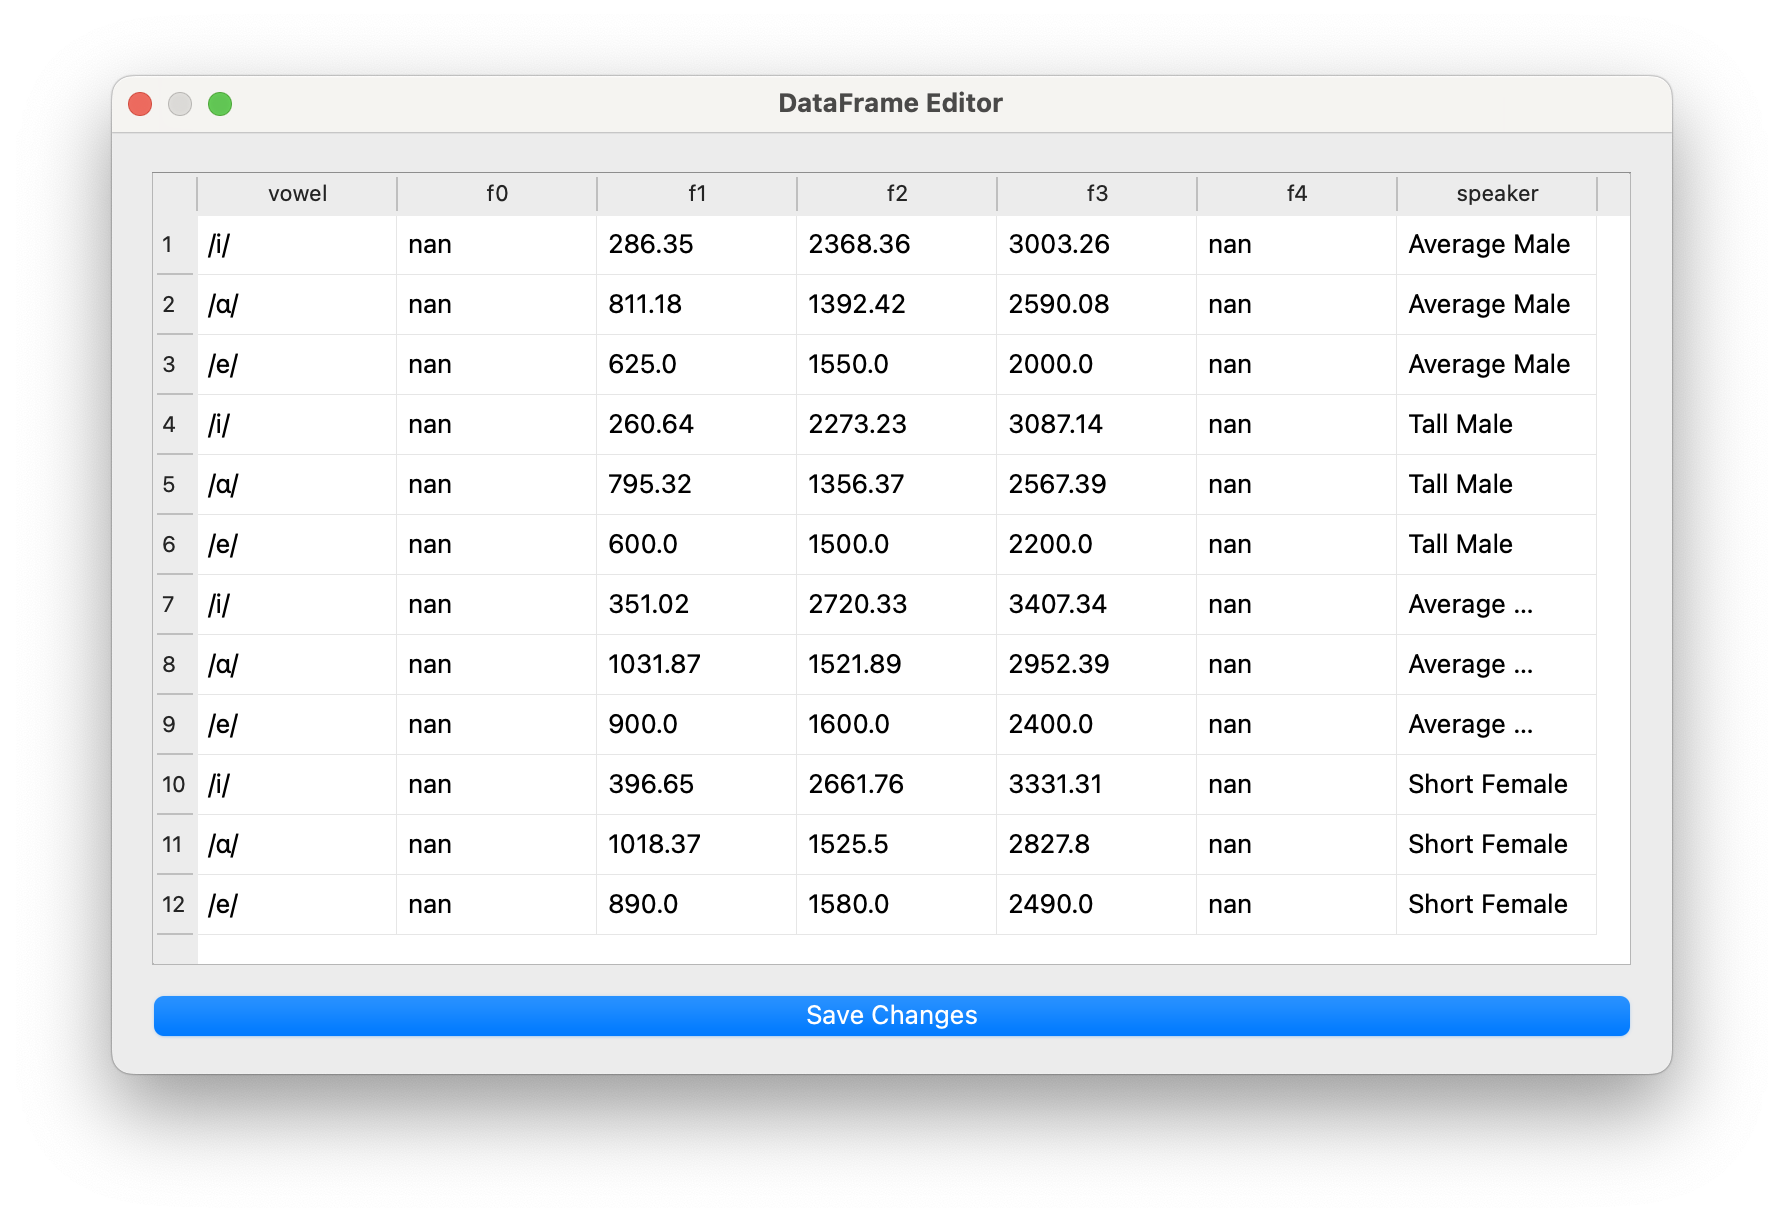The height and width of the screenshot is (1222, 1784).
Task: Click the f3 cell 2590.08
Action: (1097, 305)
